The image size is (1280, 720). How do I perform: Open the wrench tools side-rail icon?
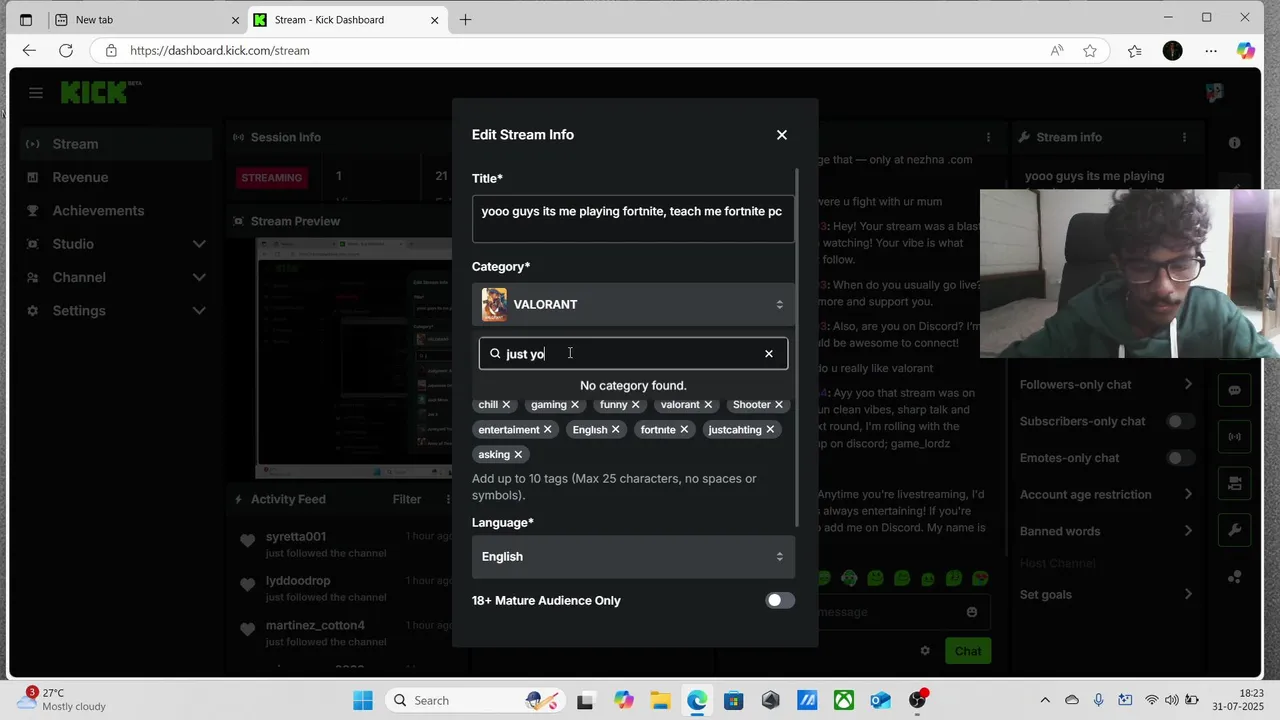1234,530
